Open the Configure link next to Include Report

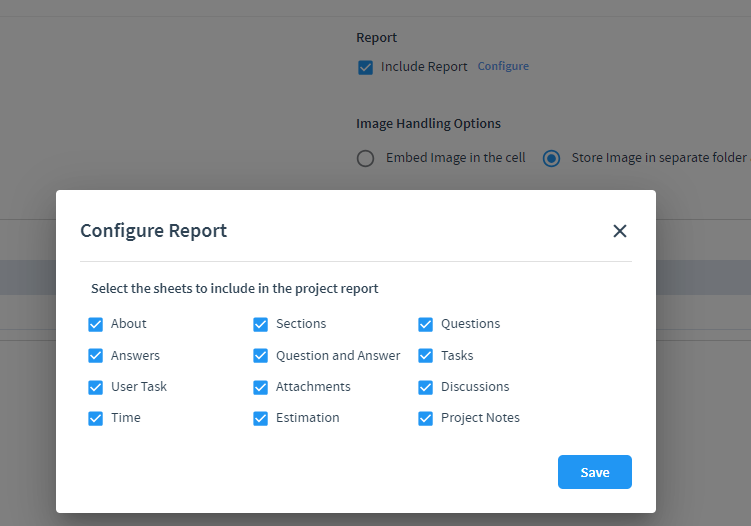click(503, 66)
